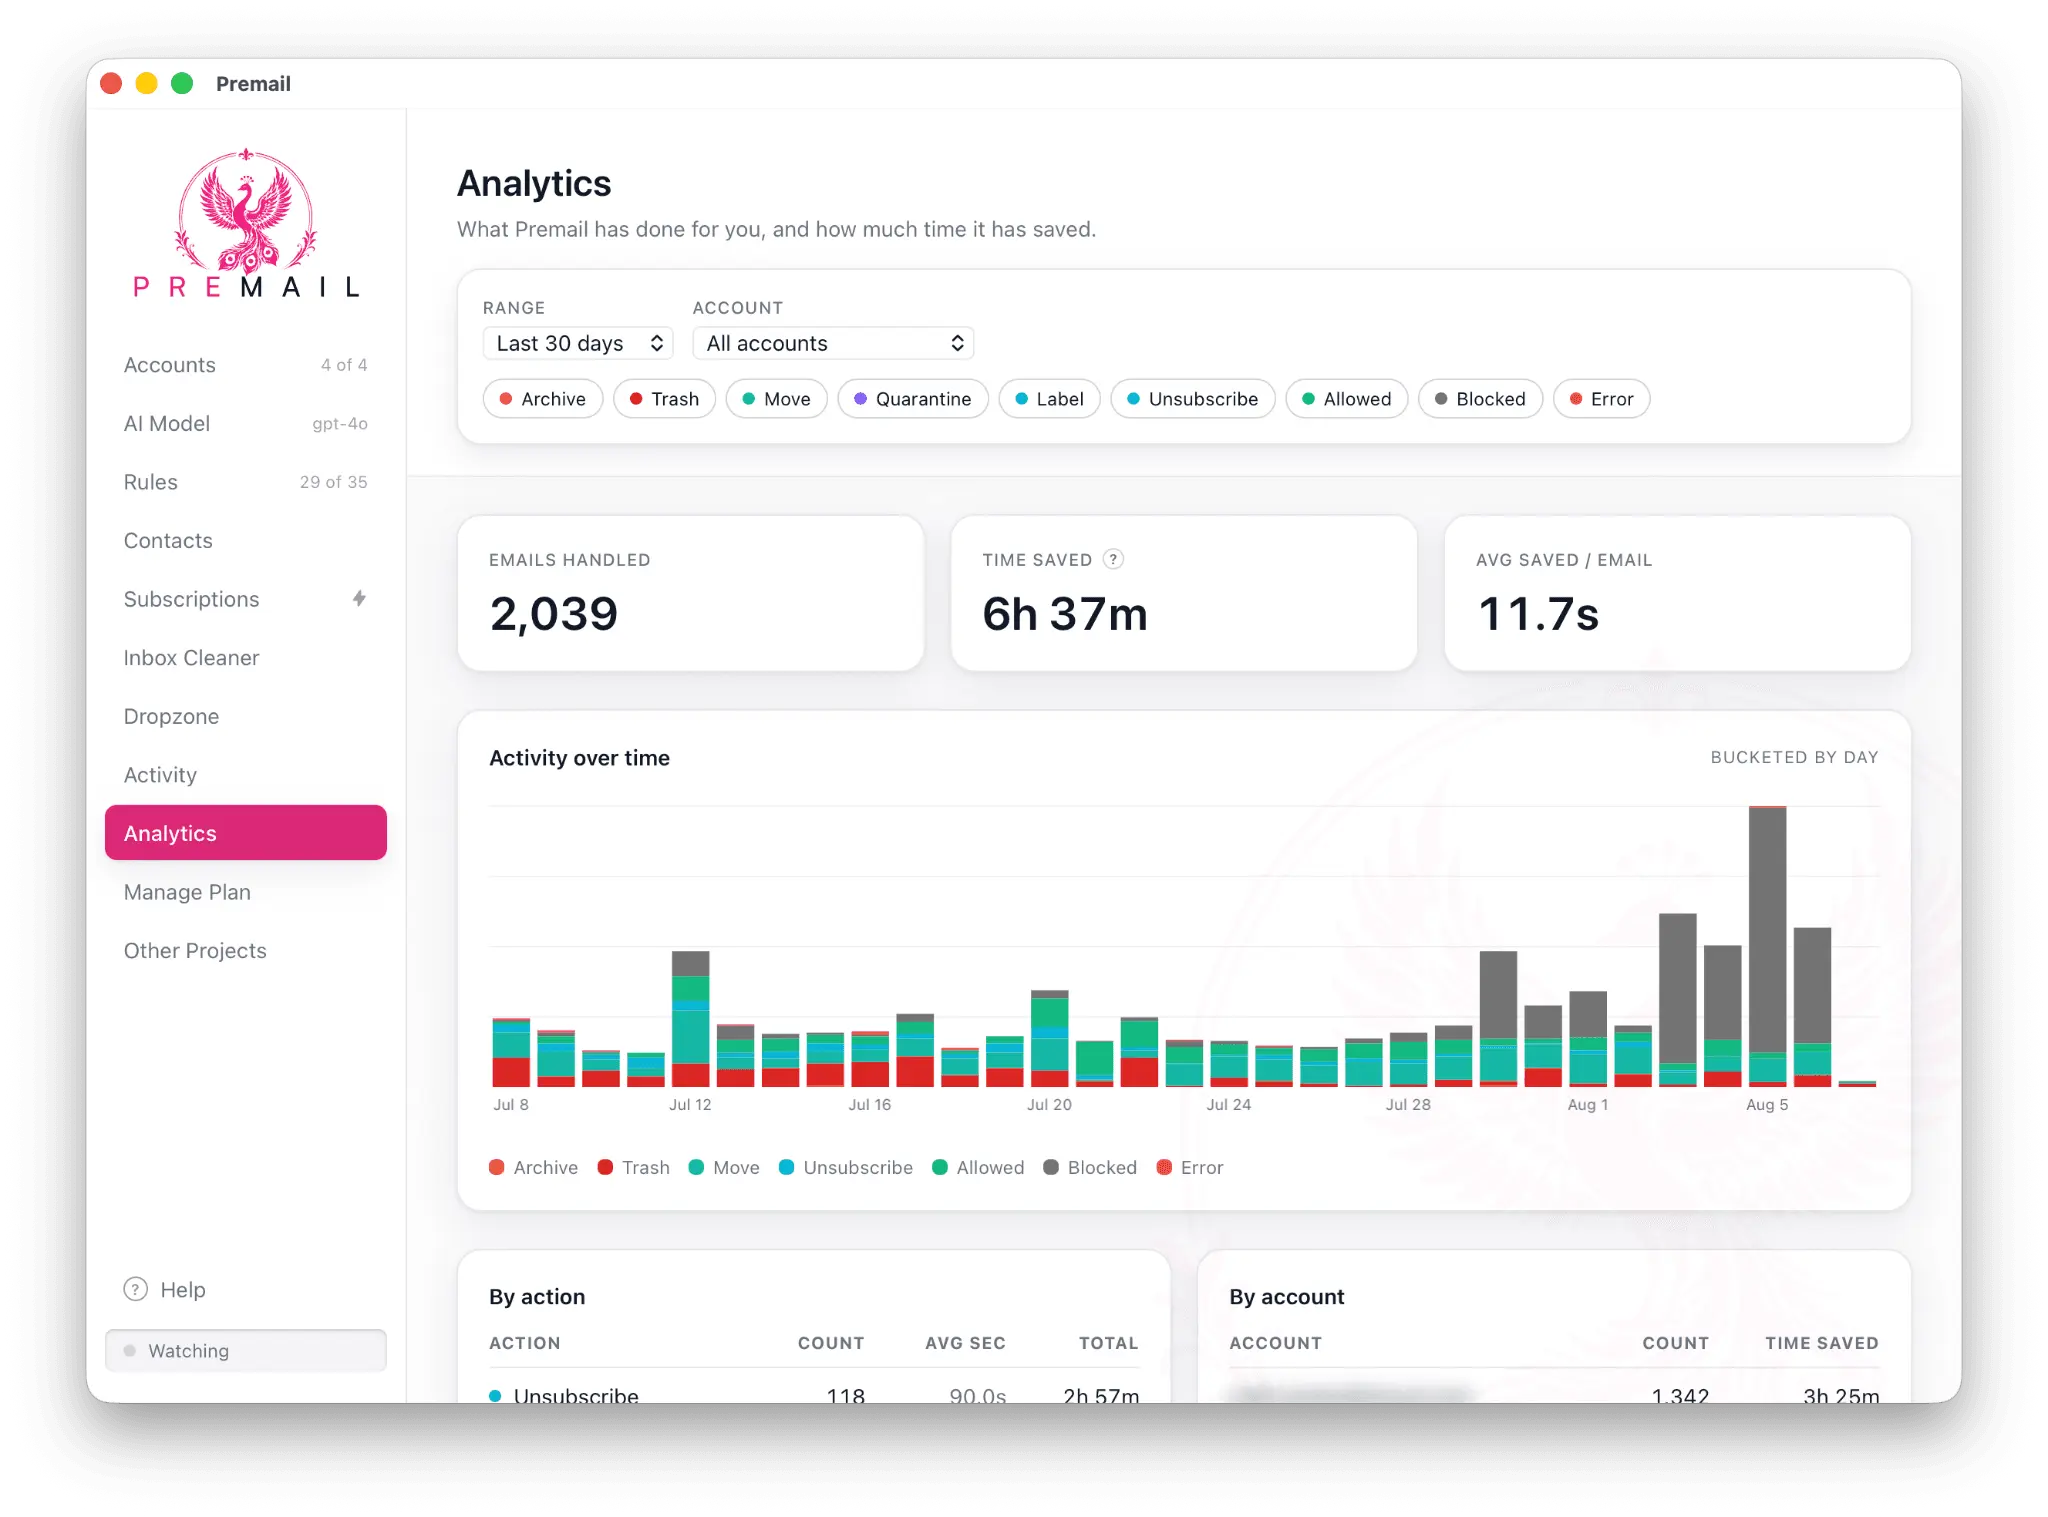Click the Trash legend entry under the chart
The height and width of the screenshot is (1517, 2048).
click(634, 1167)
